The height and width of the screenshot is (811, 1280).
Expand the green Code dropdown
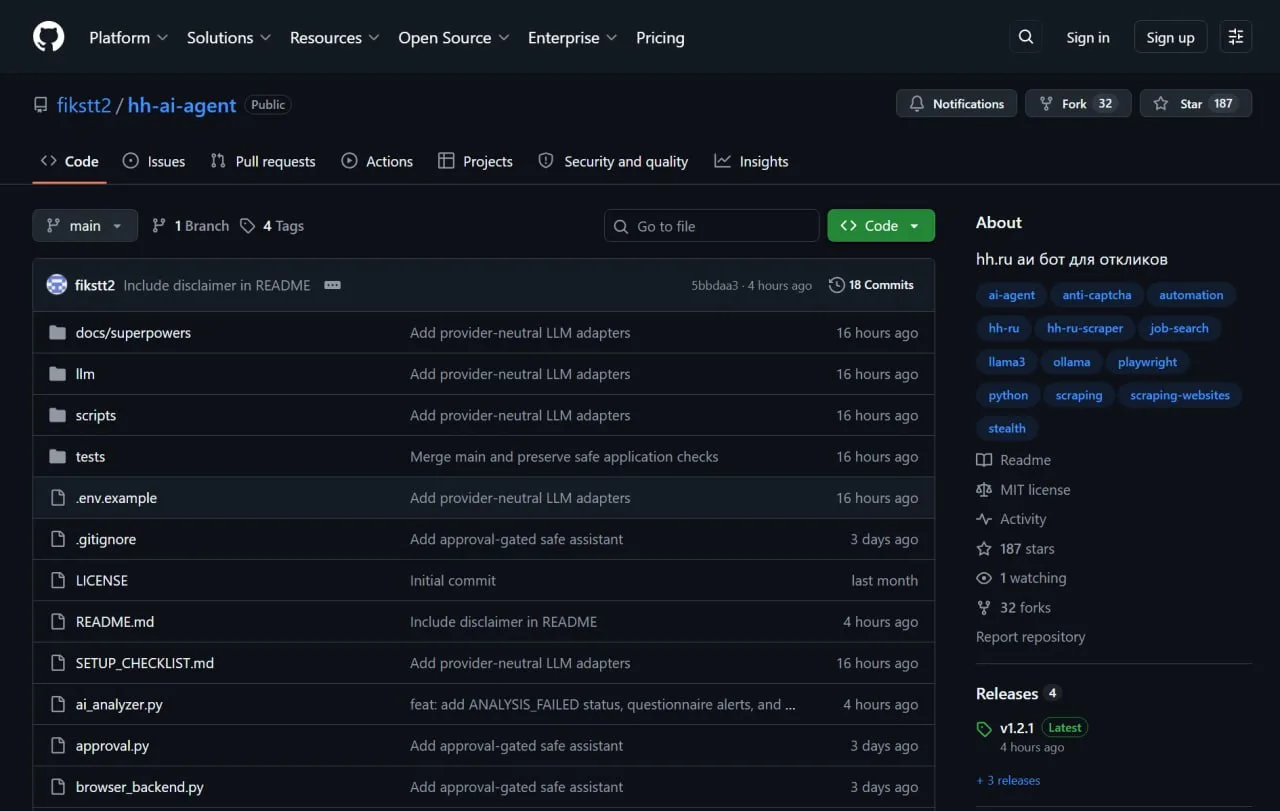click(x=881, y=226)
